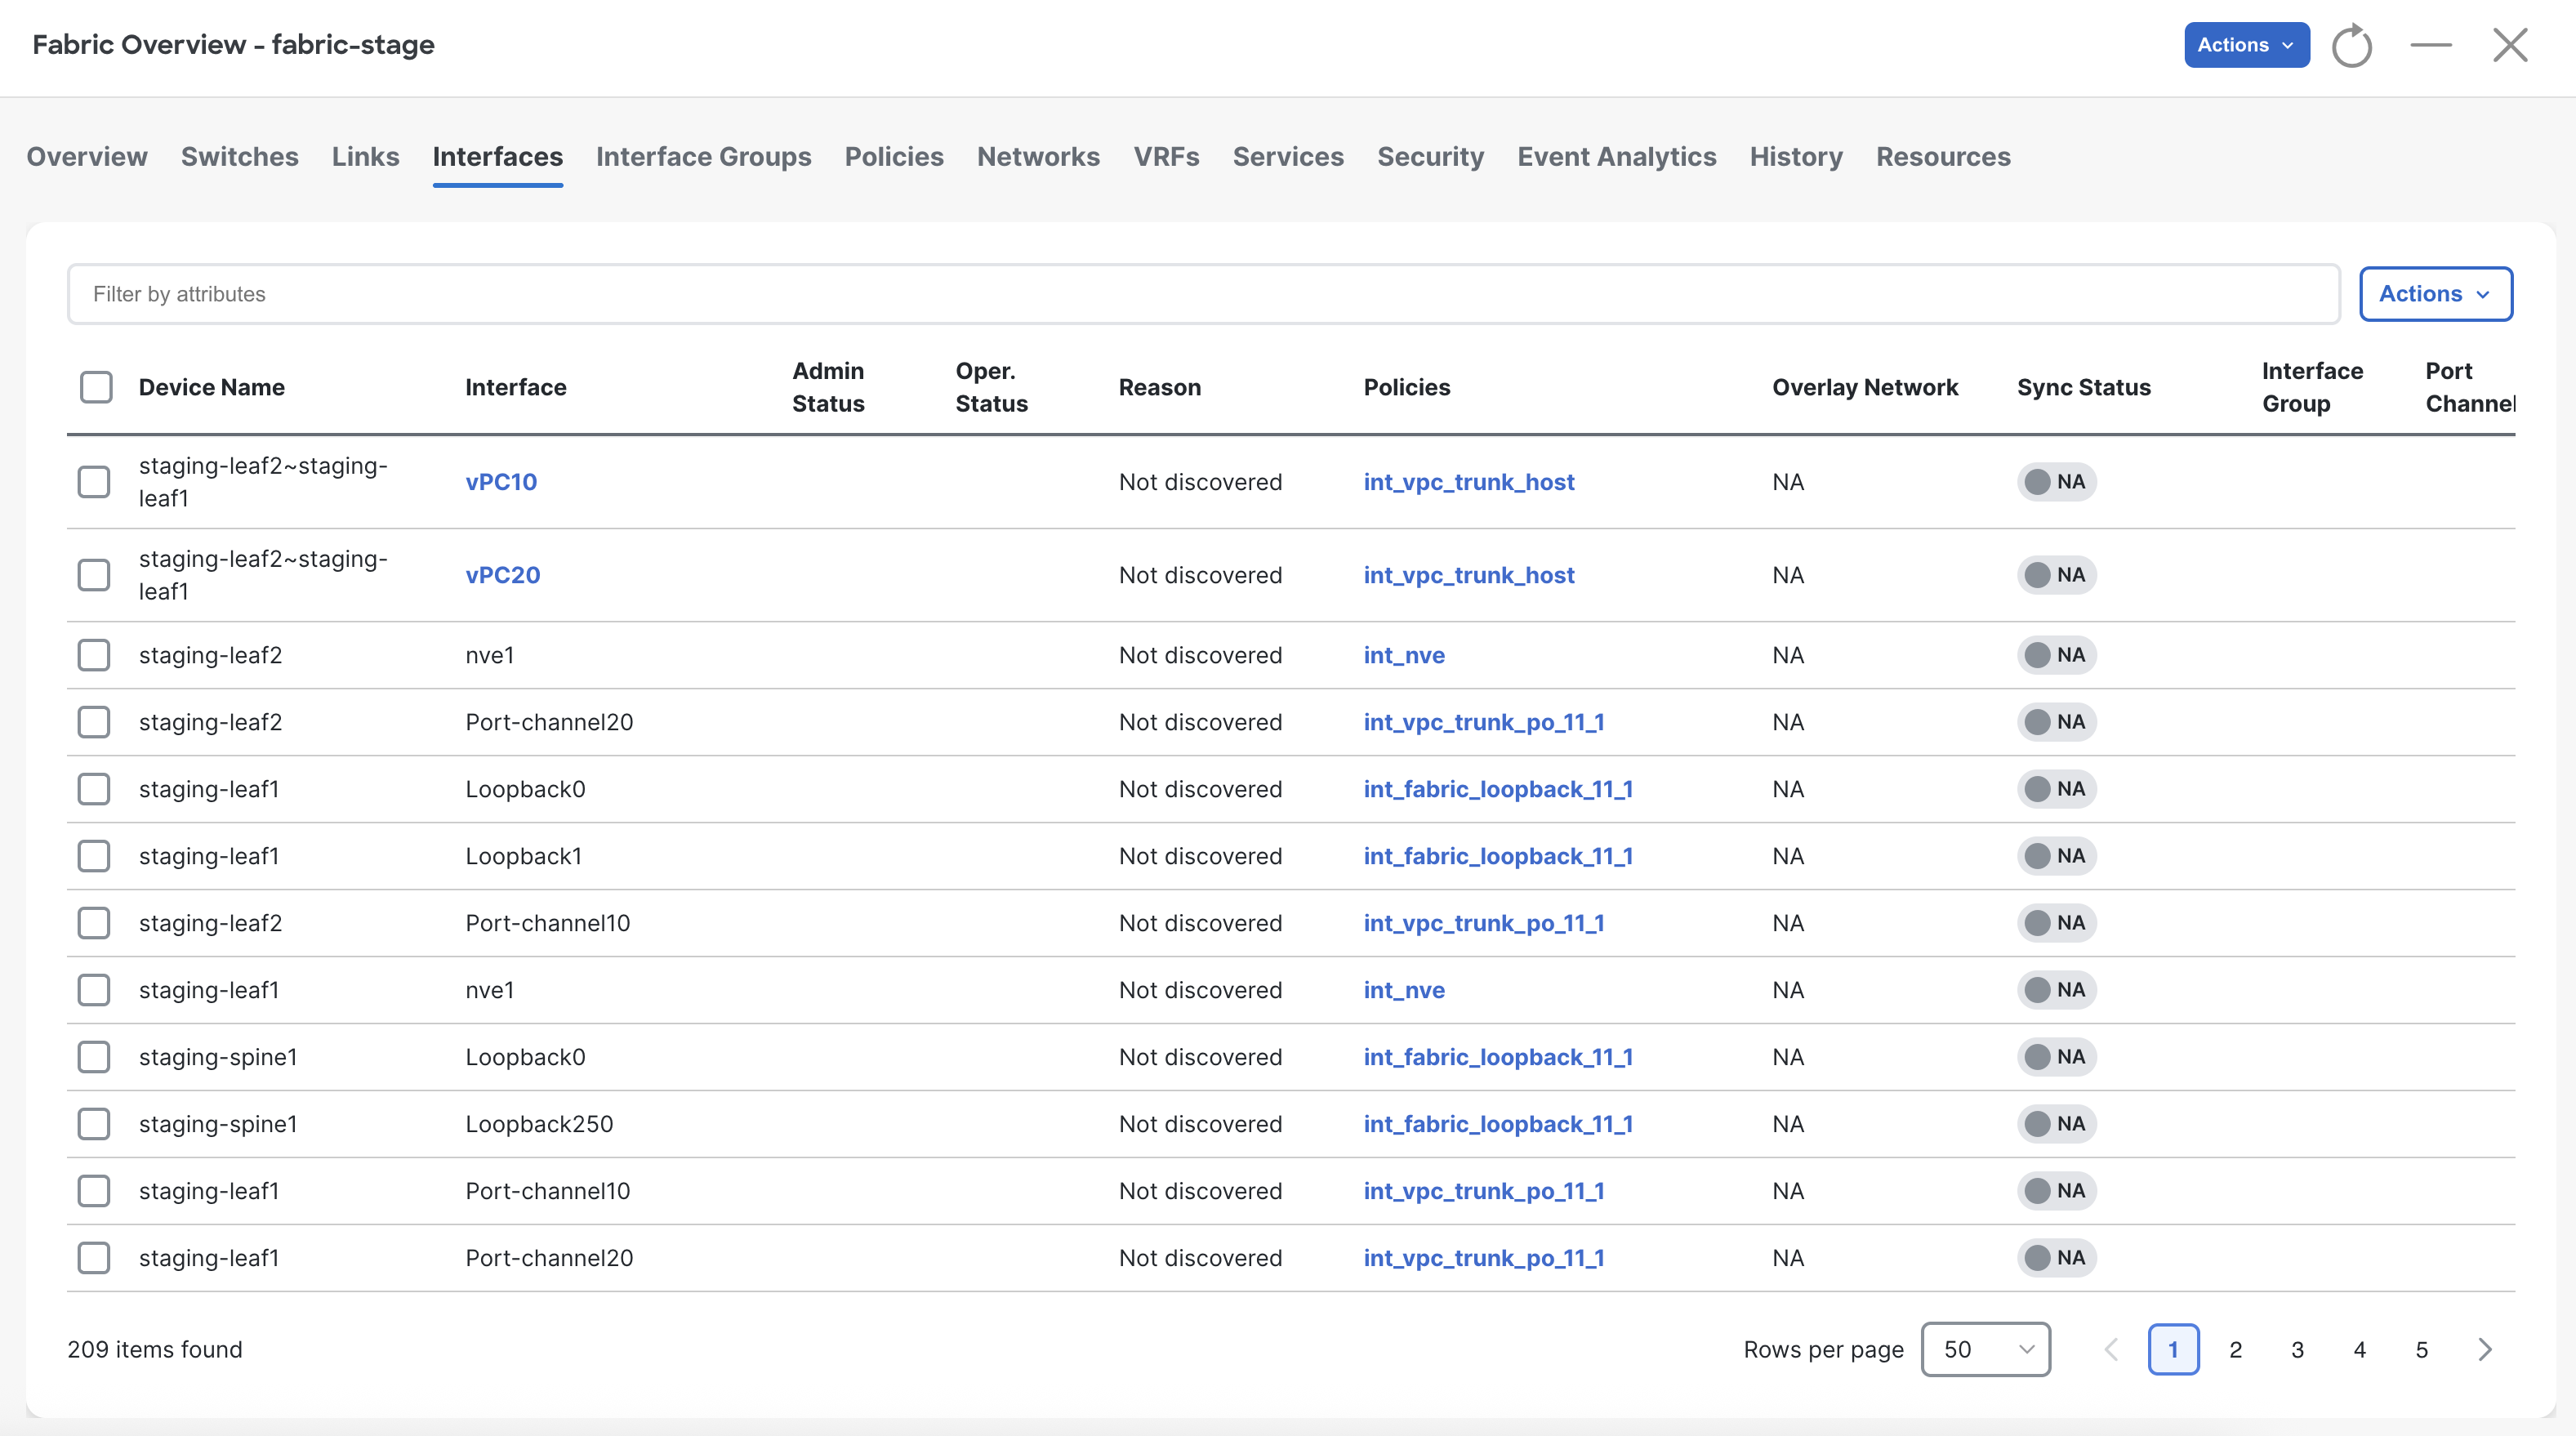Go to page 5
The width and height of the screenshot is (2576, 1436).
point(2421,1349)
